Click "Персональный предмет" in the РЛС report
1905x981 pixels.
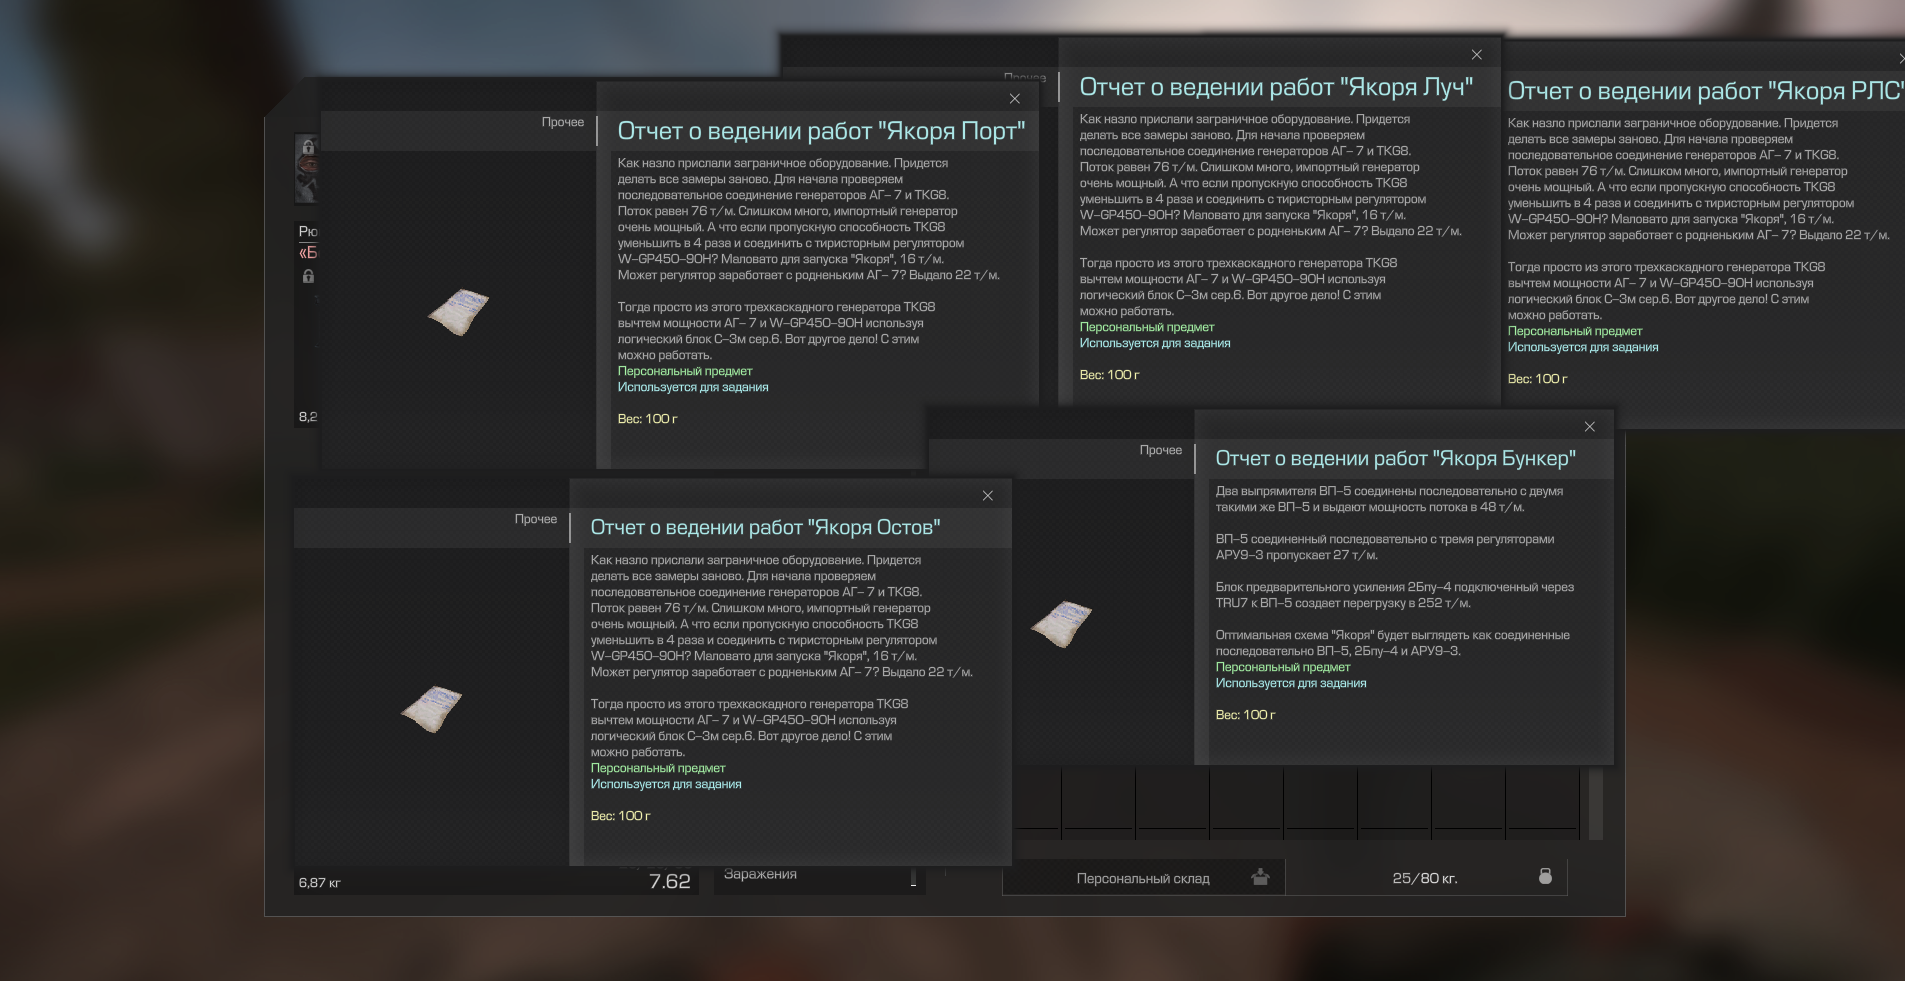(x=1575, y=331)
